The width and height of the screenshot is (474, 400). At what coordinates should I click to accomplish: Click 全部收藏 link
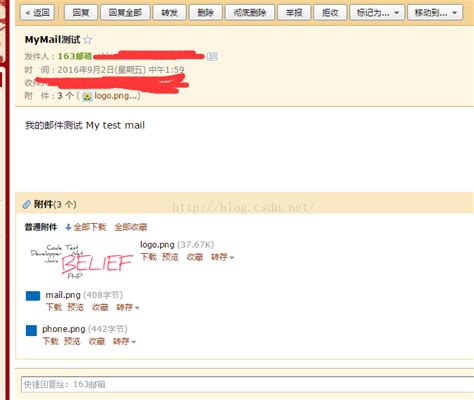click(131, 227)
